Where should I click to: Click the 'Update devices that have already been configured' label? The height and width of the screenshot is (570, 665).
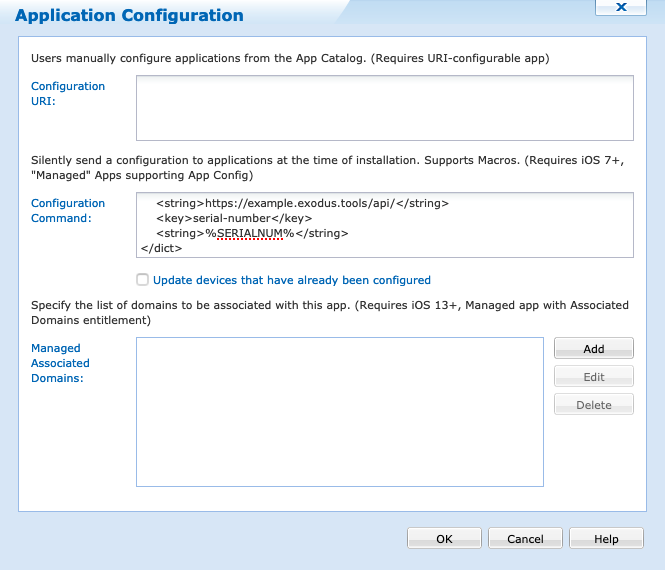point(292,280)
